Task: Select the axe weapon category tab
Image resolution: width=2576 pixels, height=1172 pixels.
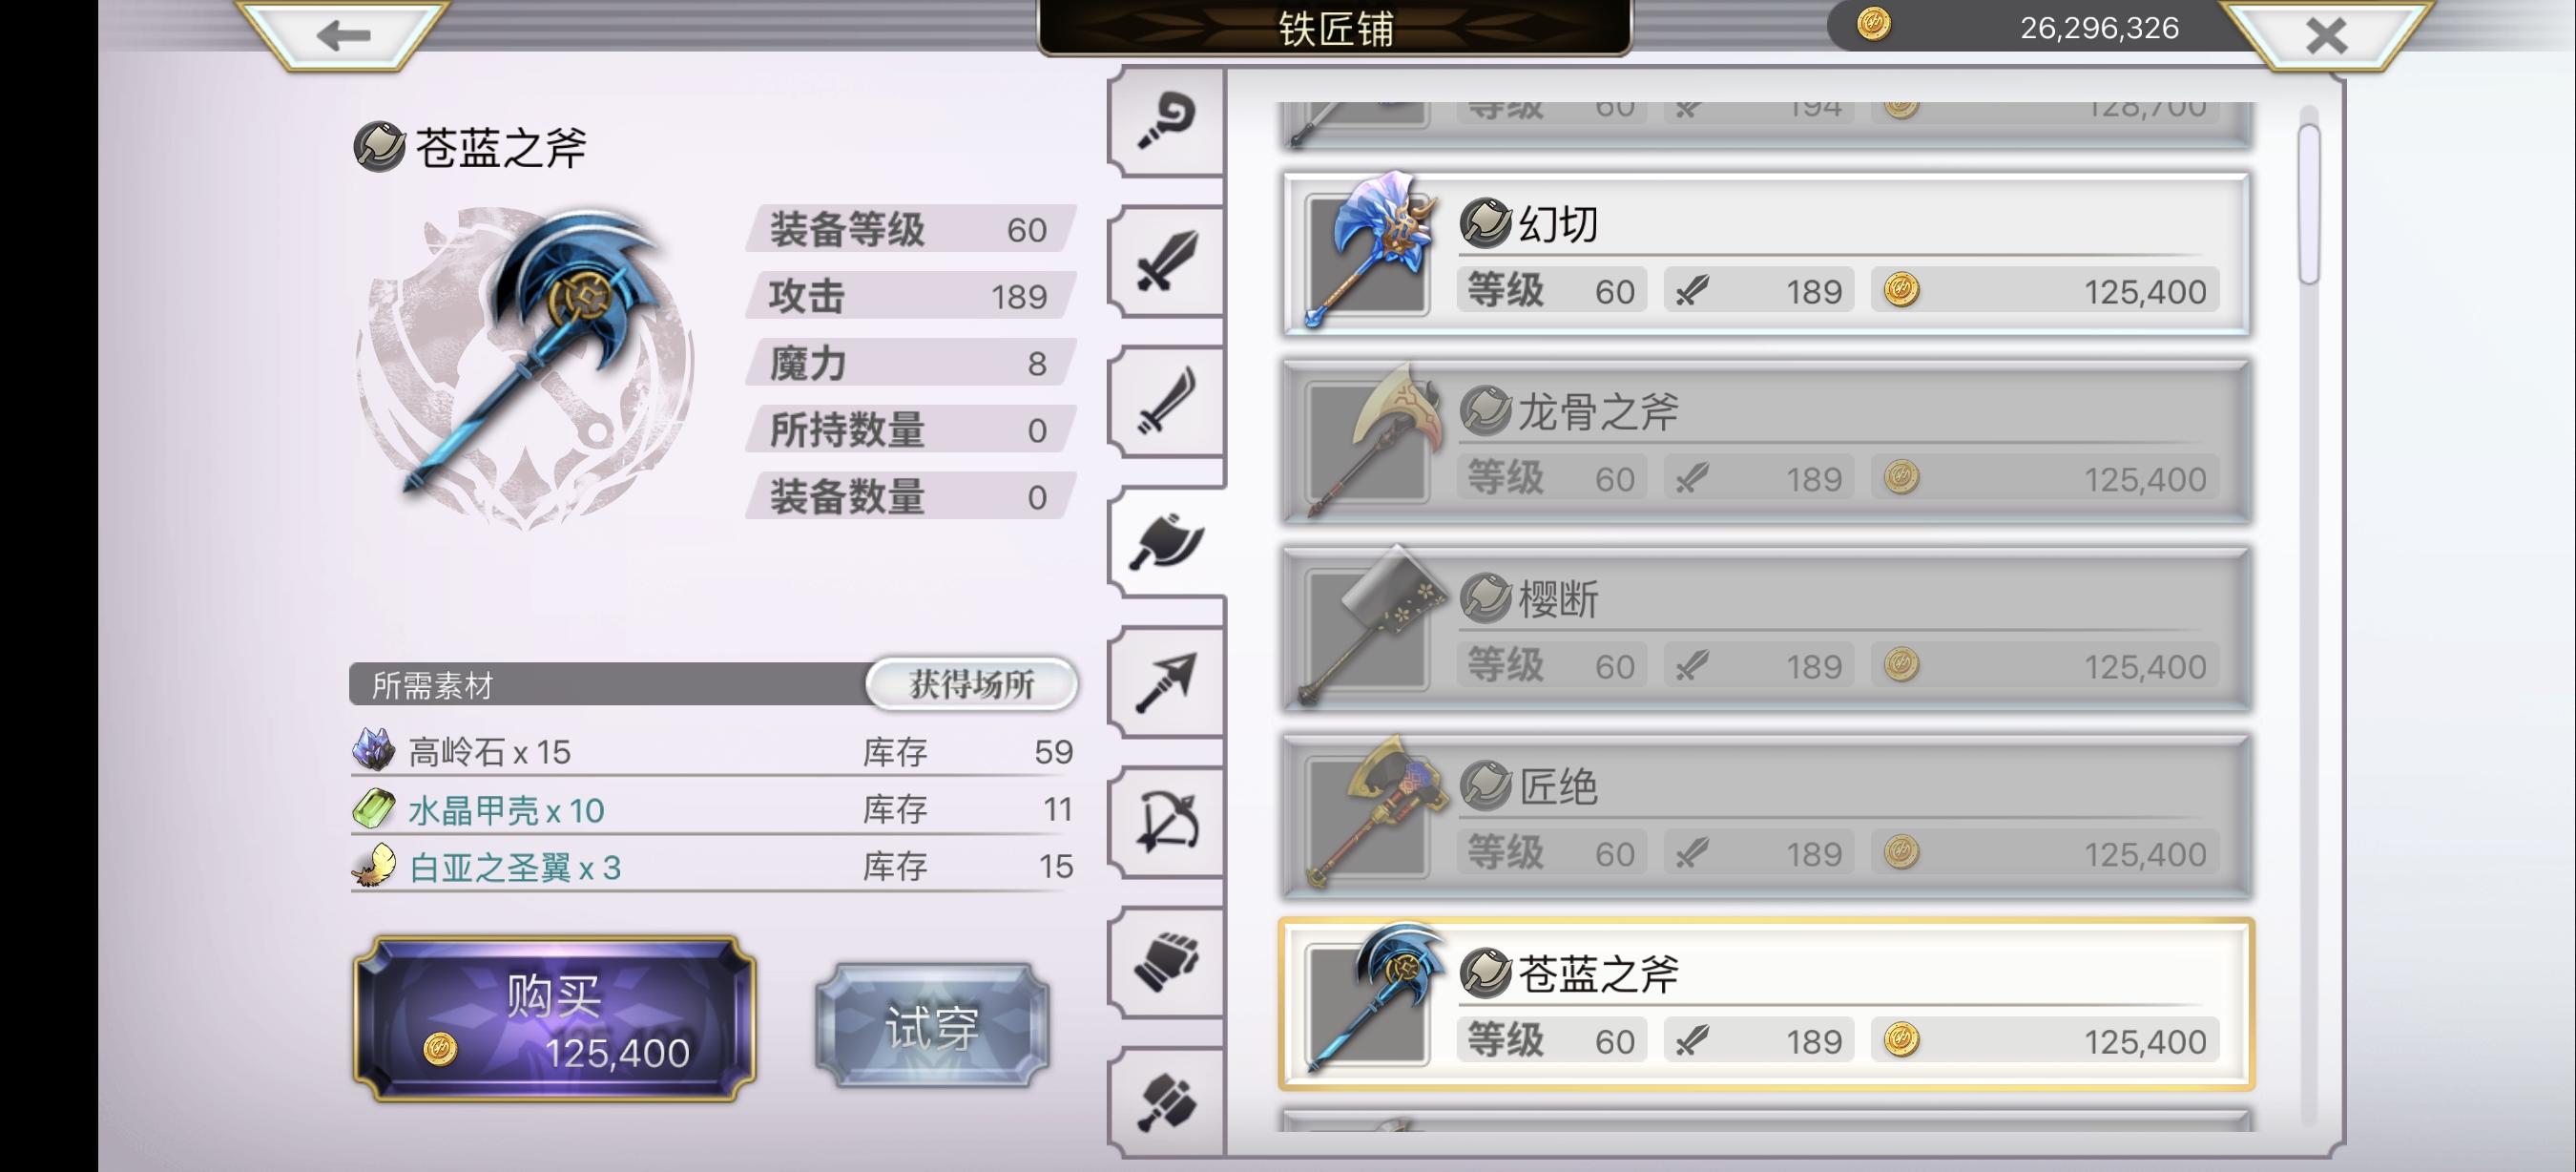Action: coord(1166,542)
